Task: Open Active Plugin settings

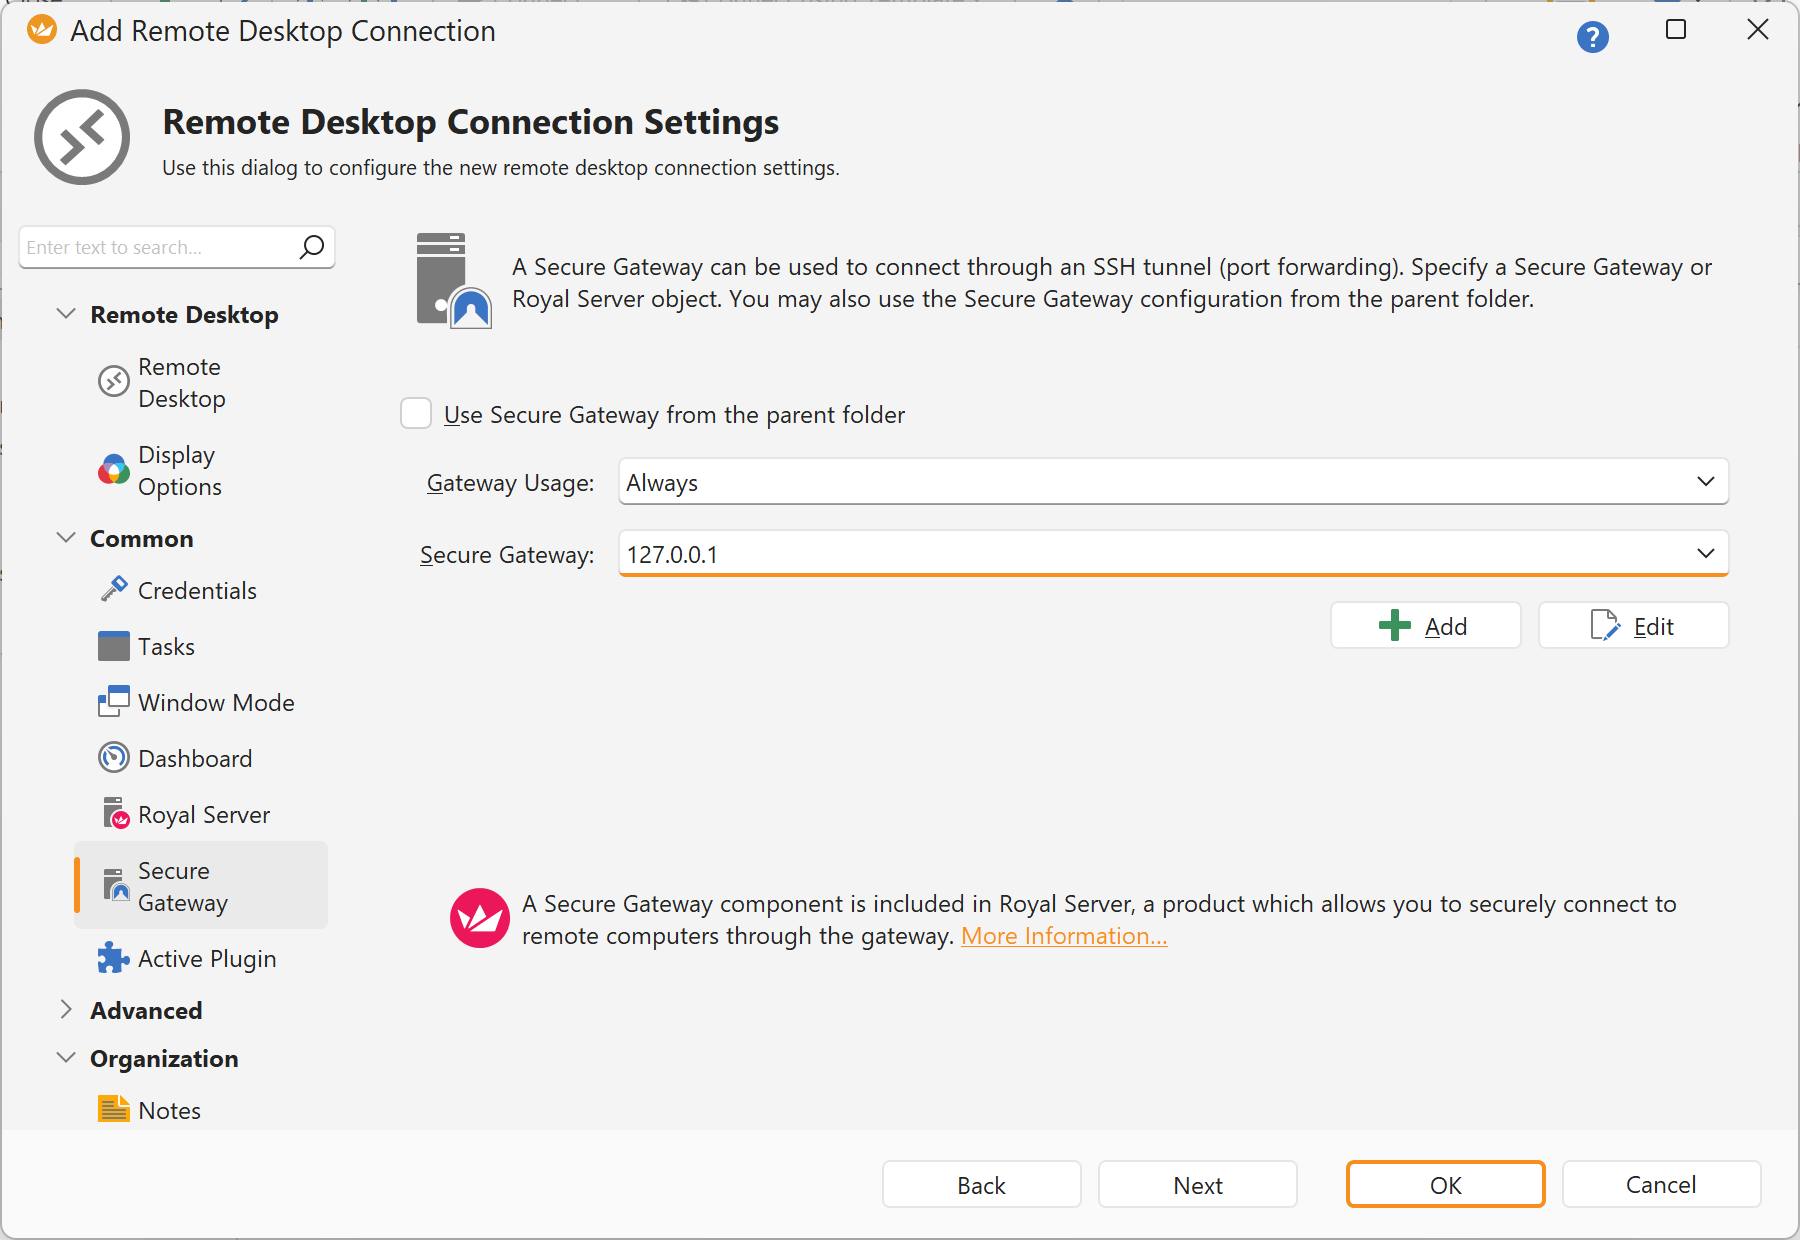Action: coord(113,957)
